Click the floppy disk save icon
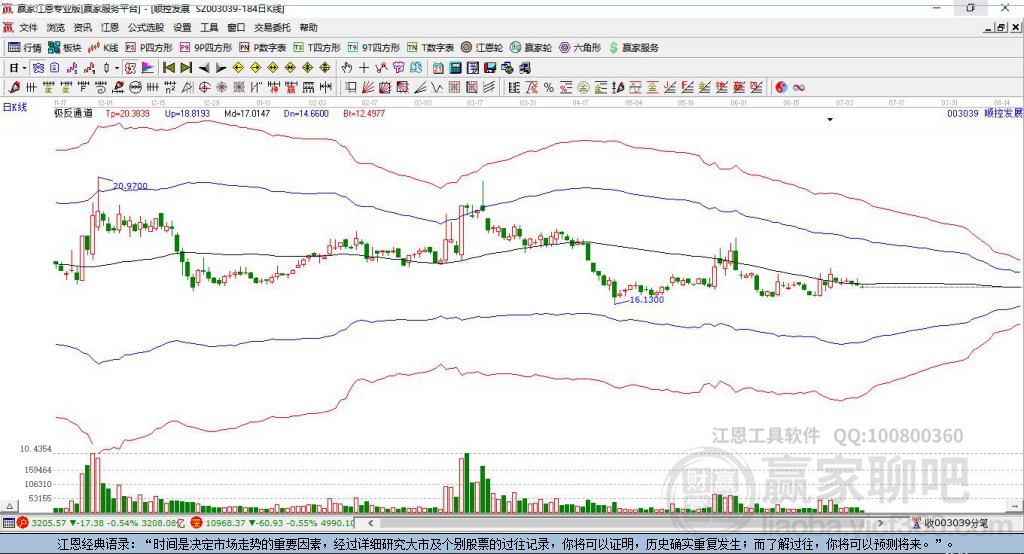The width and height of the screenshot is (1024, 554). click(x=490, y=68)
